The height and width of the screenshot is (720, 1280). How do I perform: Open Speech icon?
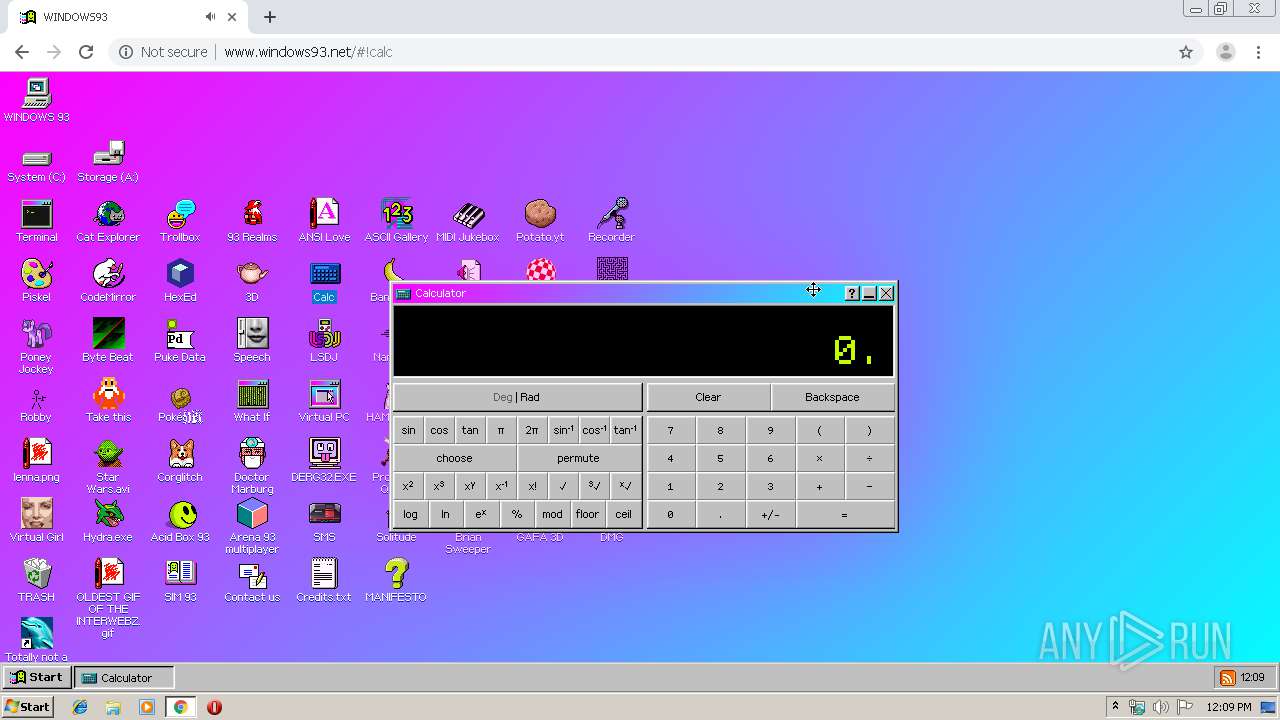pyautogui.click(x=252, y=341)
